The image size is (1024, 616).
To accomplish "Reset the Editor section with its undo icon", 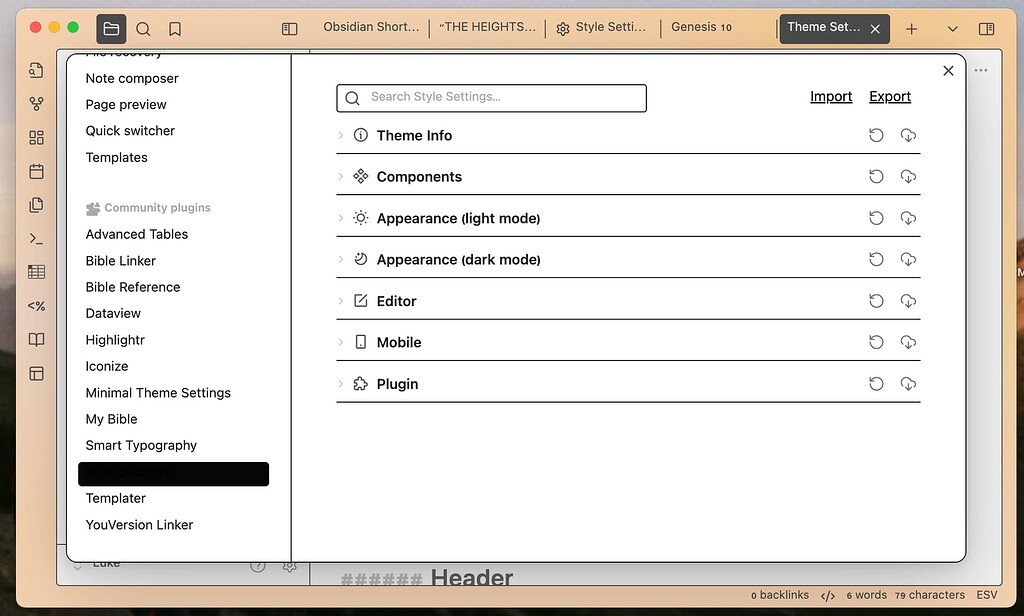I will click(876, 300).
